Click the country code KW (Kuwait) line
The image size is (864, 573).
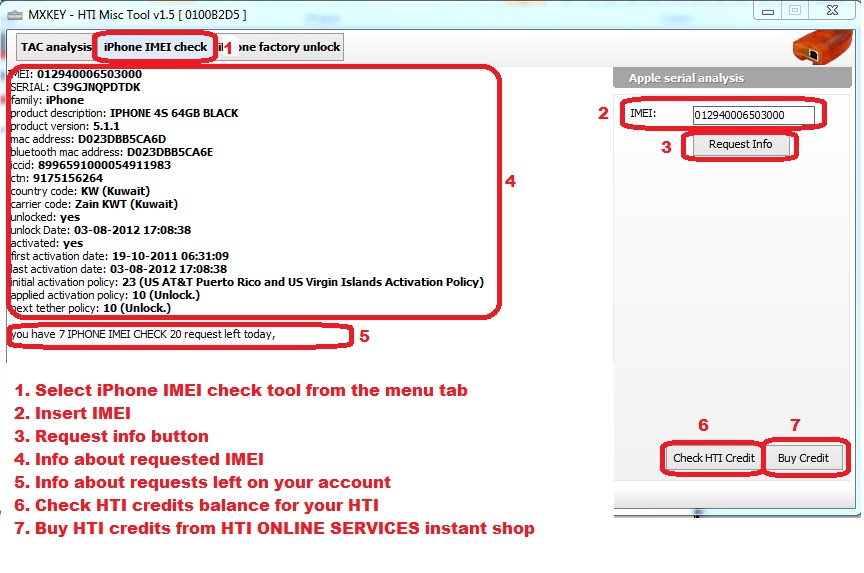80,191
